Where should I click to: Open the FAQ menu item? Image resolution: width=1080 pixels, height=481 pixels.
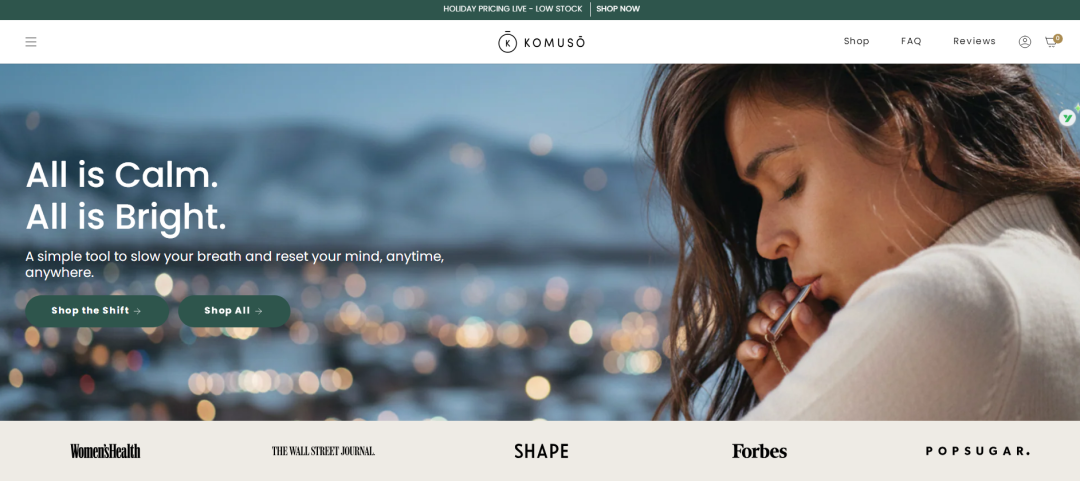point(911,41)
